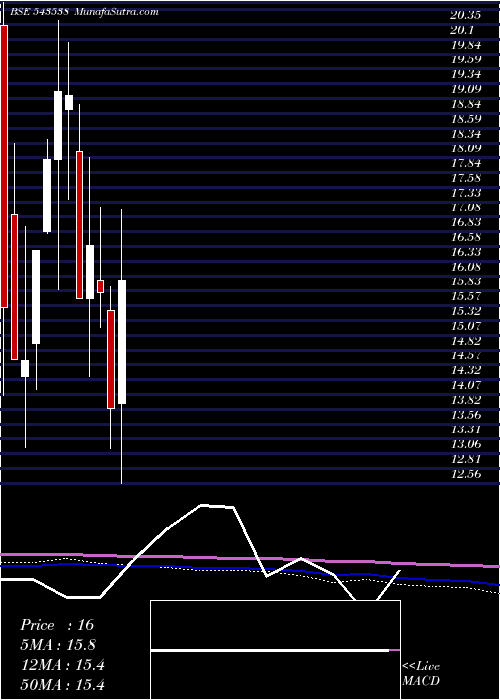Viewport: 500px width, 700px height.
Task: Click the 5MA : 15.8 readout
Action: click(x=58, y=644)
